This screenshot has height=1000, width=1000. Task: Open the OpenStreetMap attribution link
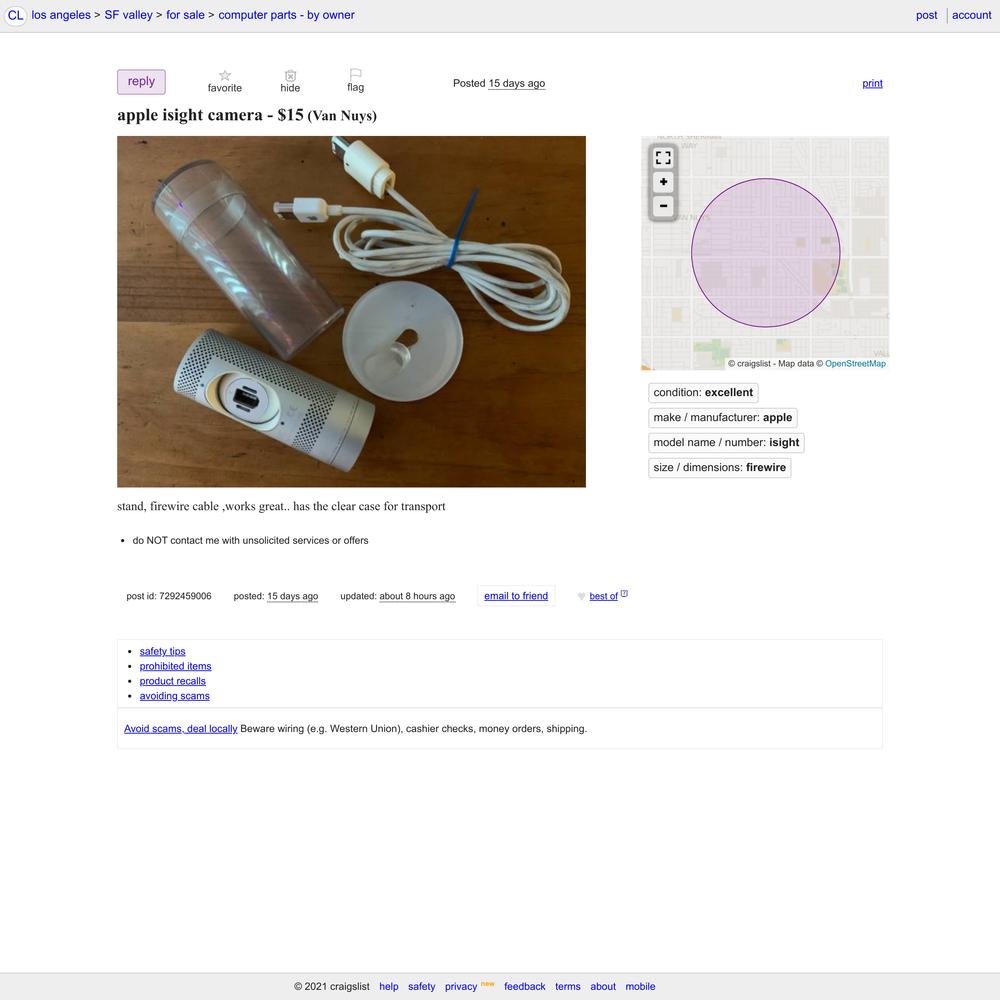click(855, 364)
